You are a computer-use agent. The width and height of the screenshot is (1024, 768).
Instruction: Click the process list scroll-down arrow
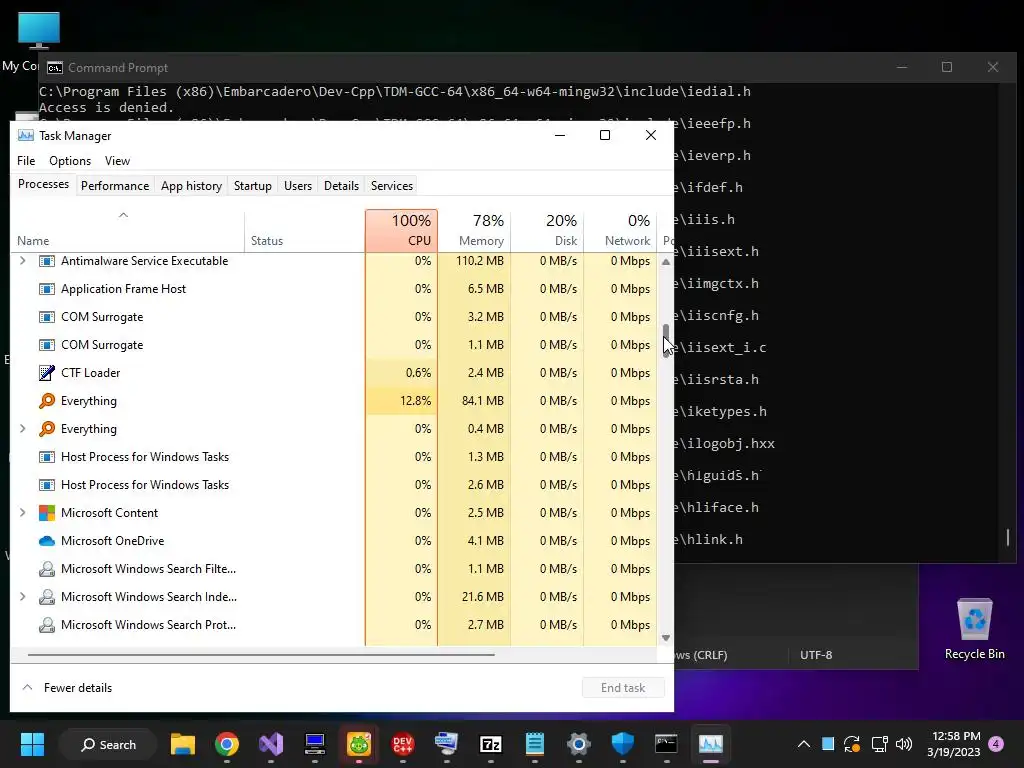pos(665,638)
